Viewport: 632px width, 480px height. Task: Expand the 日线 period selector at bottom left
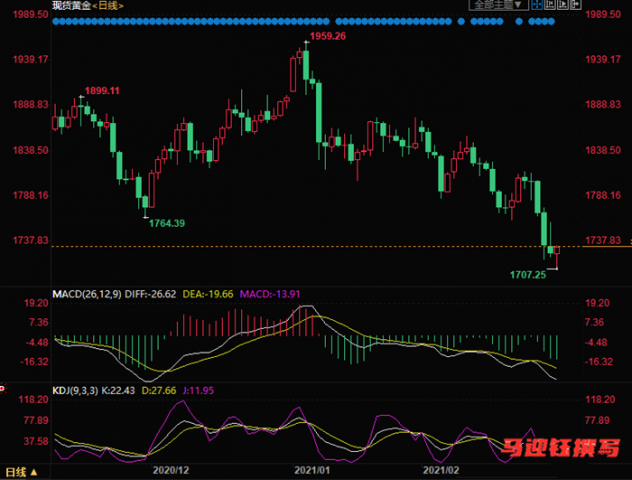coord(21,472)
